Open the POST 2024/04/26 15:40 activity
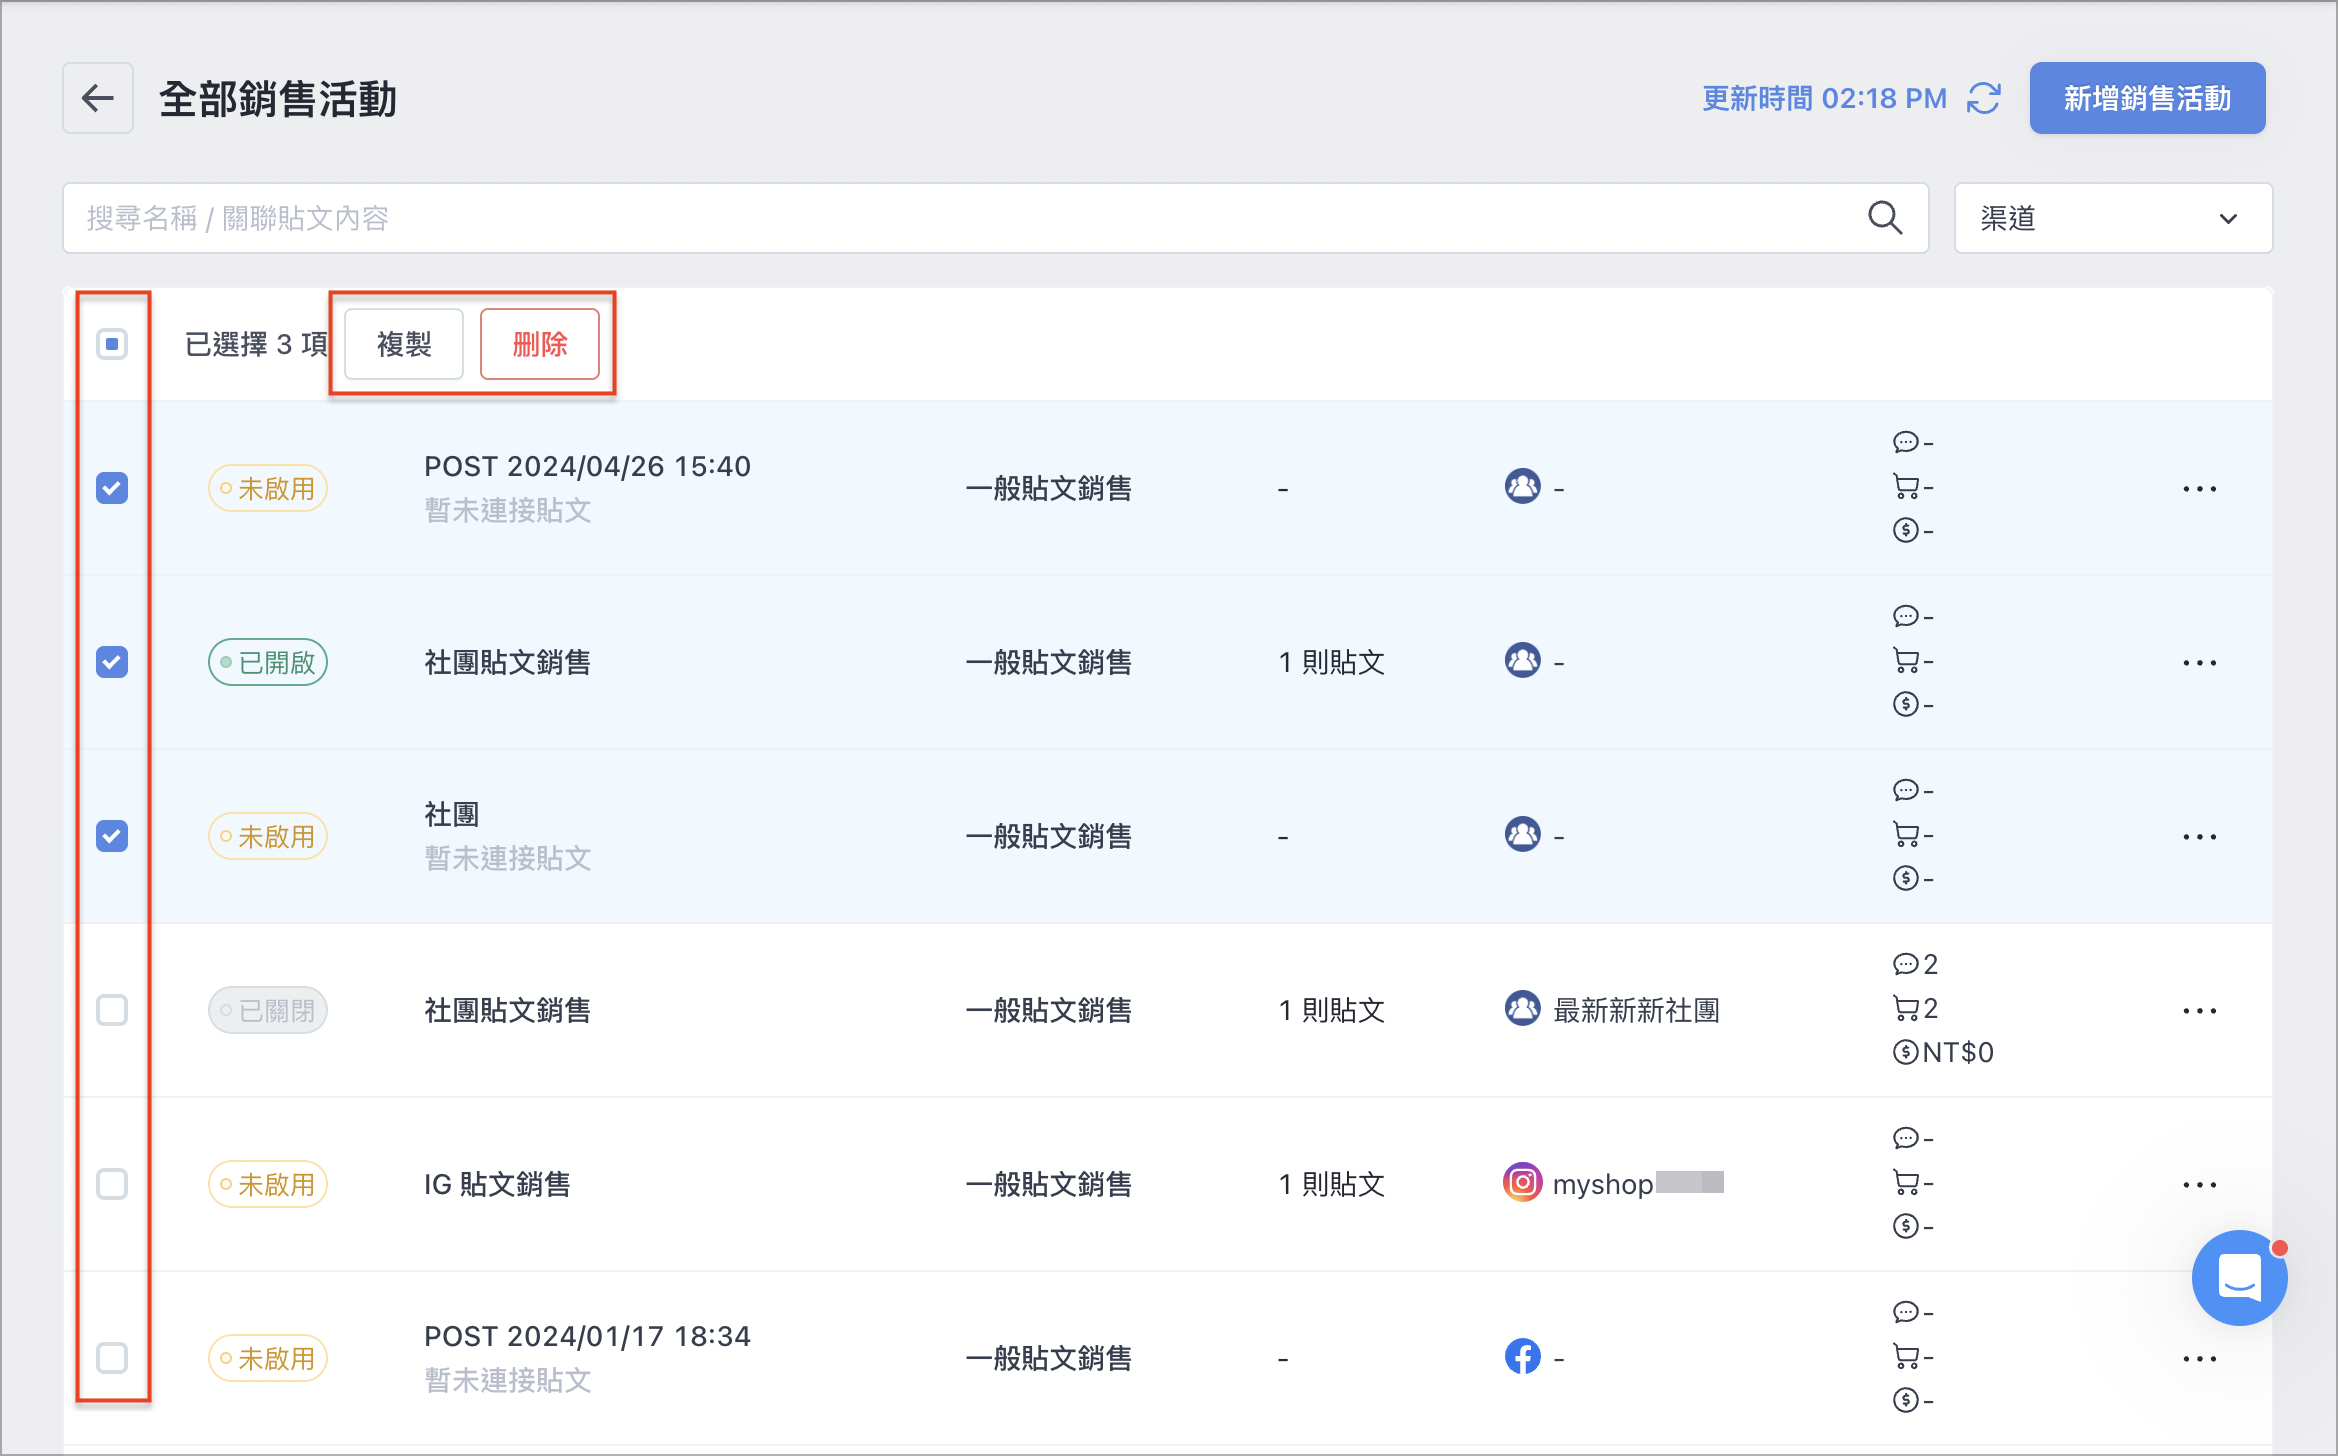 [587, 466]
